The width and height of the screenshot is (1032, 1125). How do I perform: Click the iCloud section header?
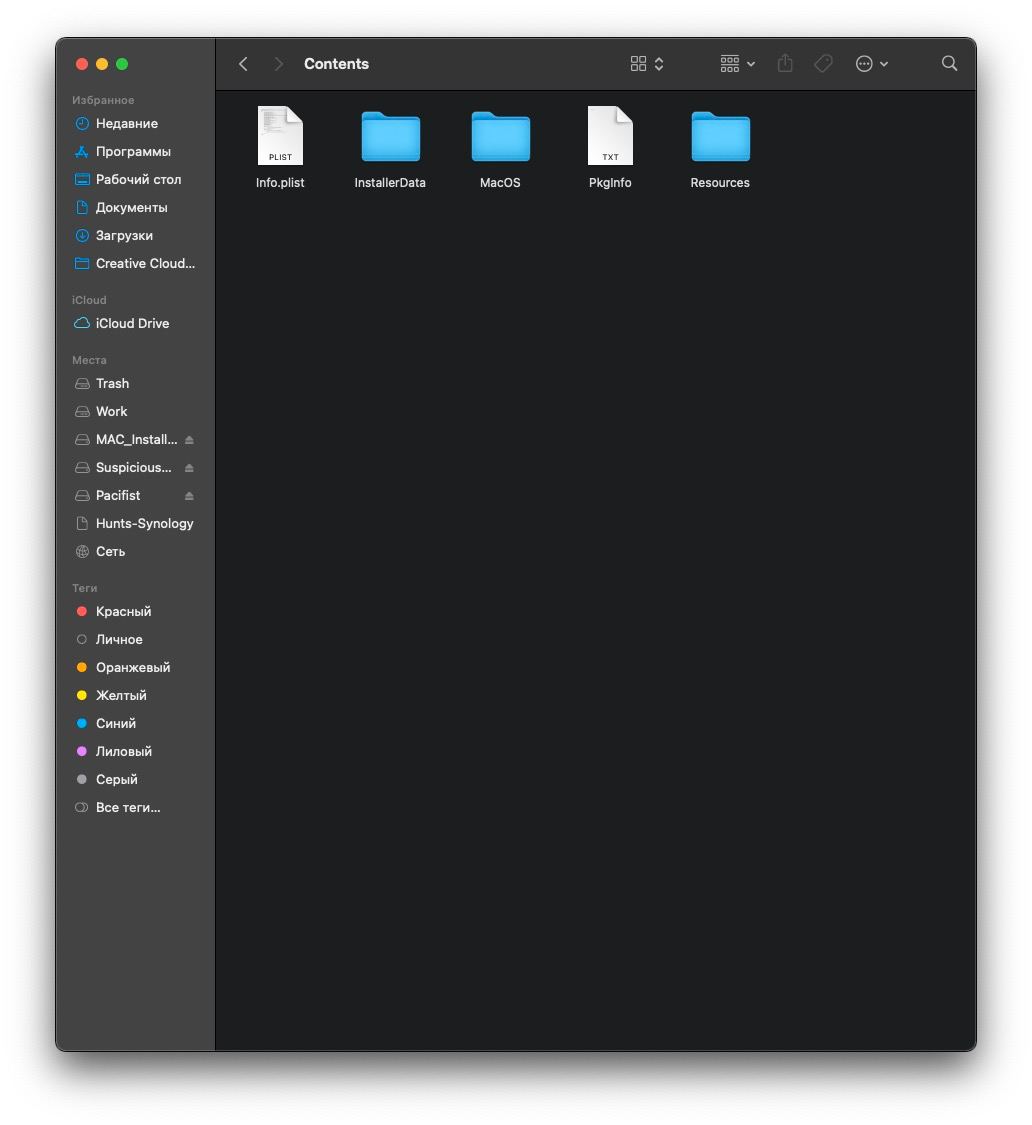tap(89, 300)
